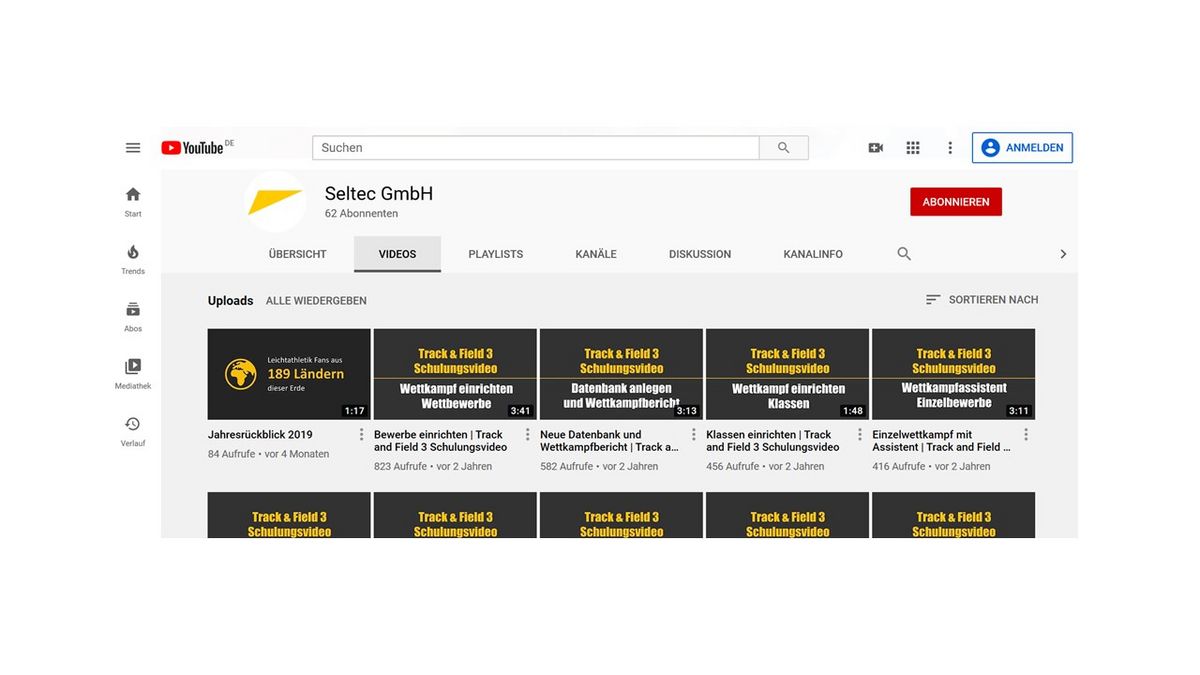1200x675 pixels.
Task: Open the settings three-dot menu in header
Action: 950,148
